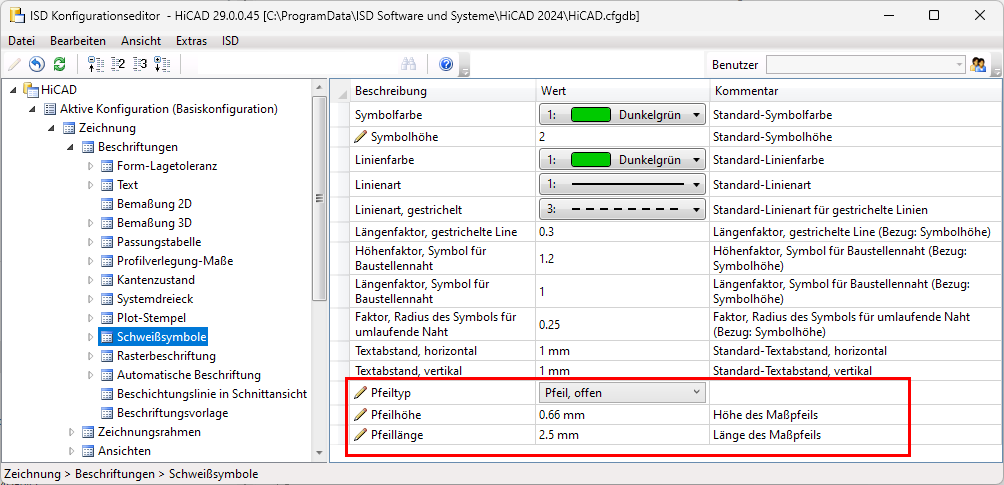Refresh the configuration with green arrows icon
This screenshot has height=485, width=1004.
pos(60,64)
